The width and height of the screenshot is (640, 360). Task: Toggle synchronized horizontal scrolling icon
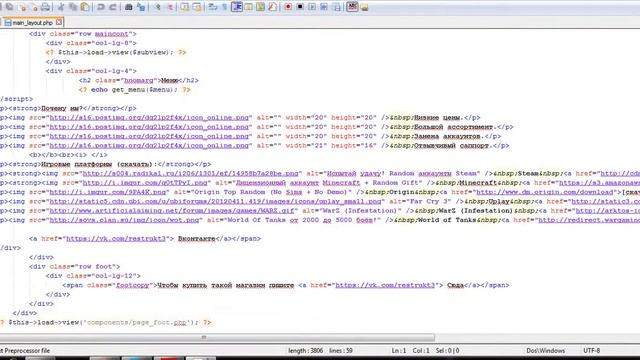click(x=197, y=7)
